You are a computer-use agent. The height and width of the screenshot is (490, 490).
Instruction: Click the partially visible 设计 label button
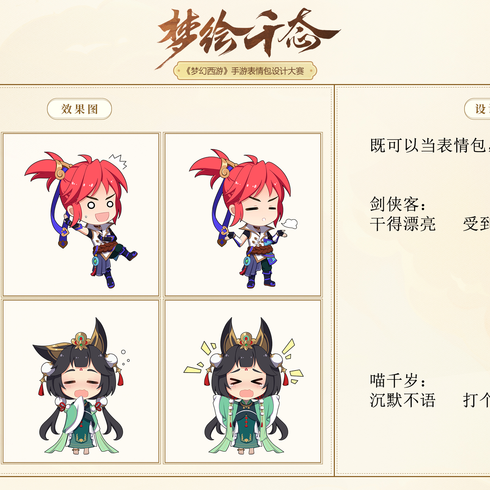tap(477, 109)
